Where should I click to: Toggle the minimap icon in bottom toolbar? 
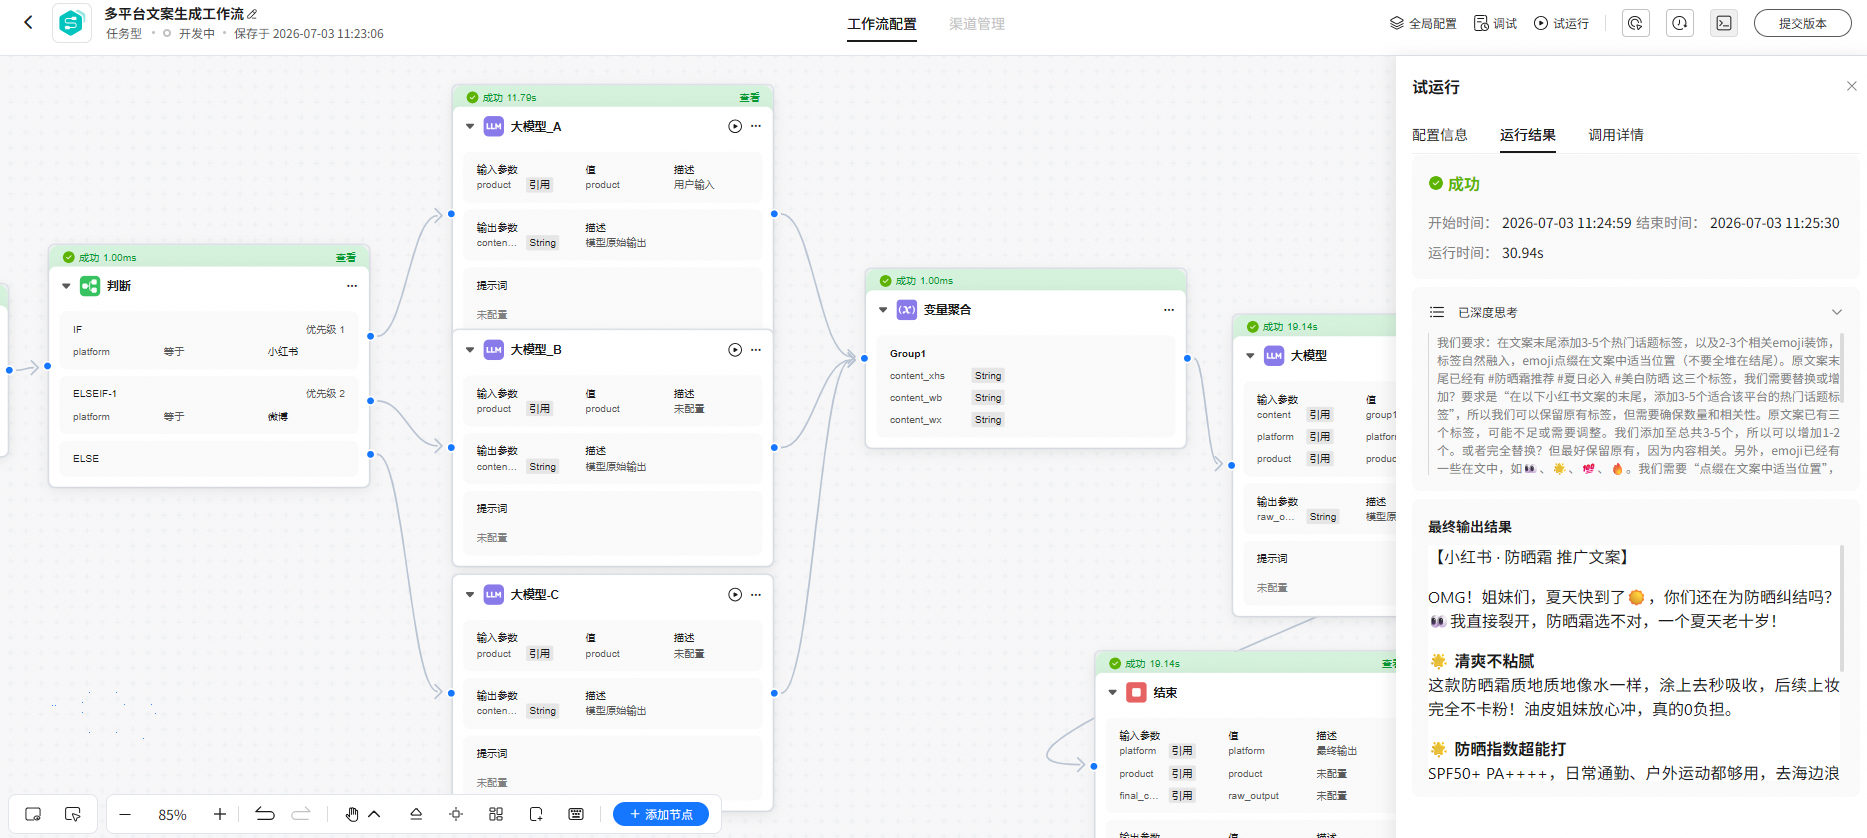pyautogui.click(x=33, y=814)
